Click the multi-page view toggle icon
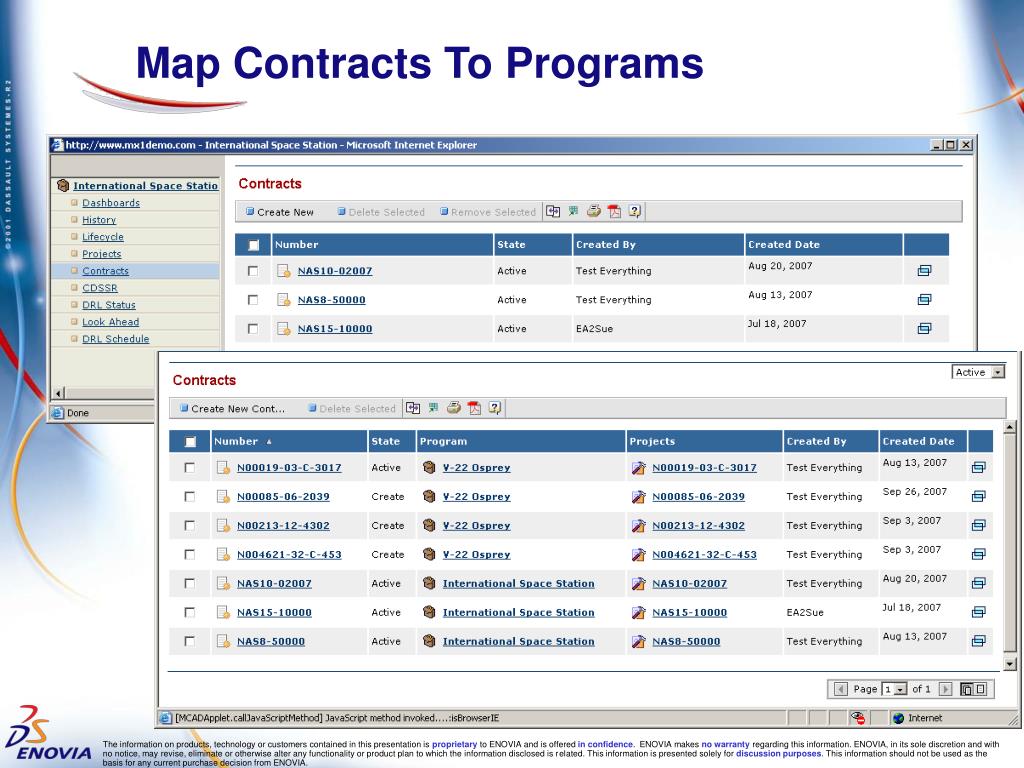The image size is (1024, 768). coord(967,689)
